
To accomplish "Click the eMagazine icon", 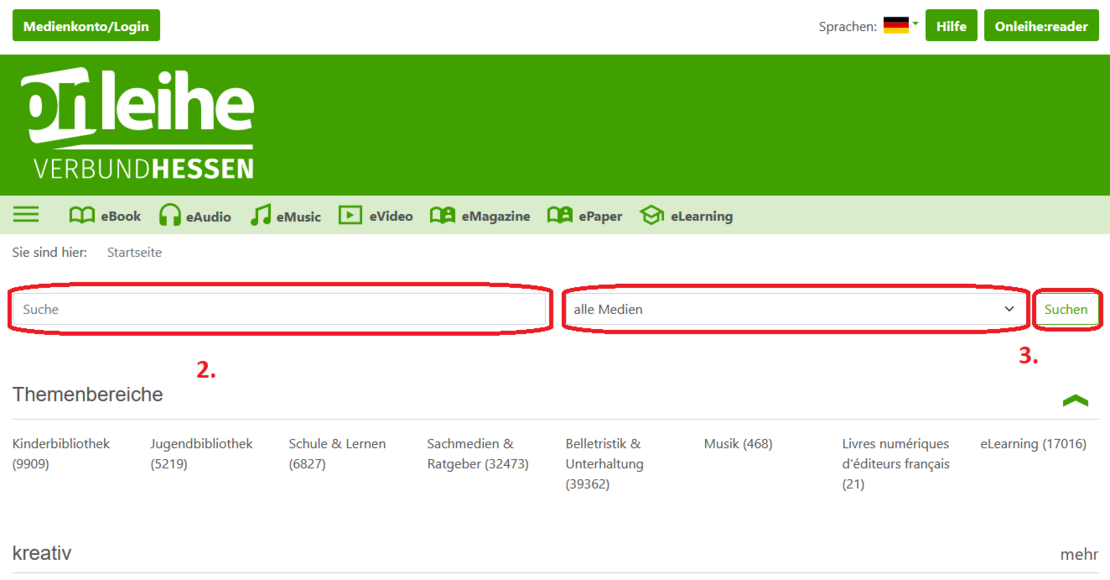I will point(442,216).
